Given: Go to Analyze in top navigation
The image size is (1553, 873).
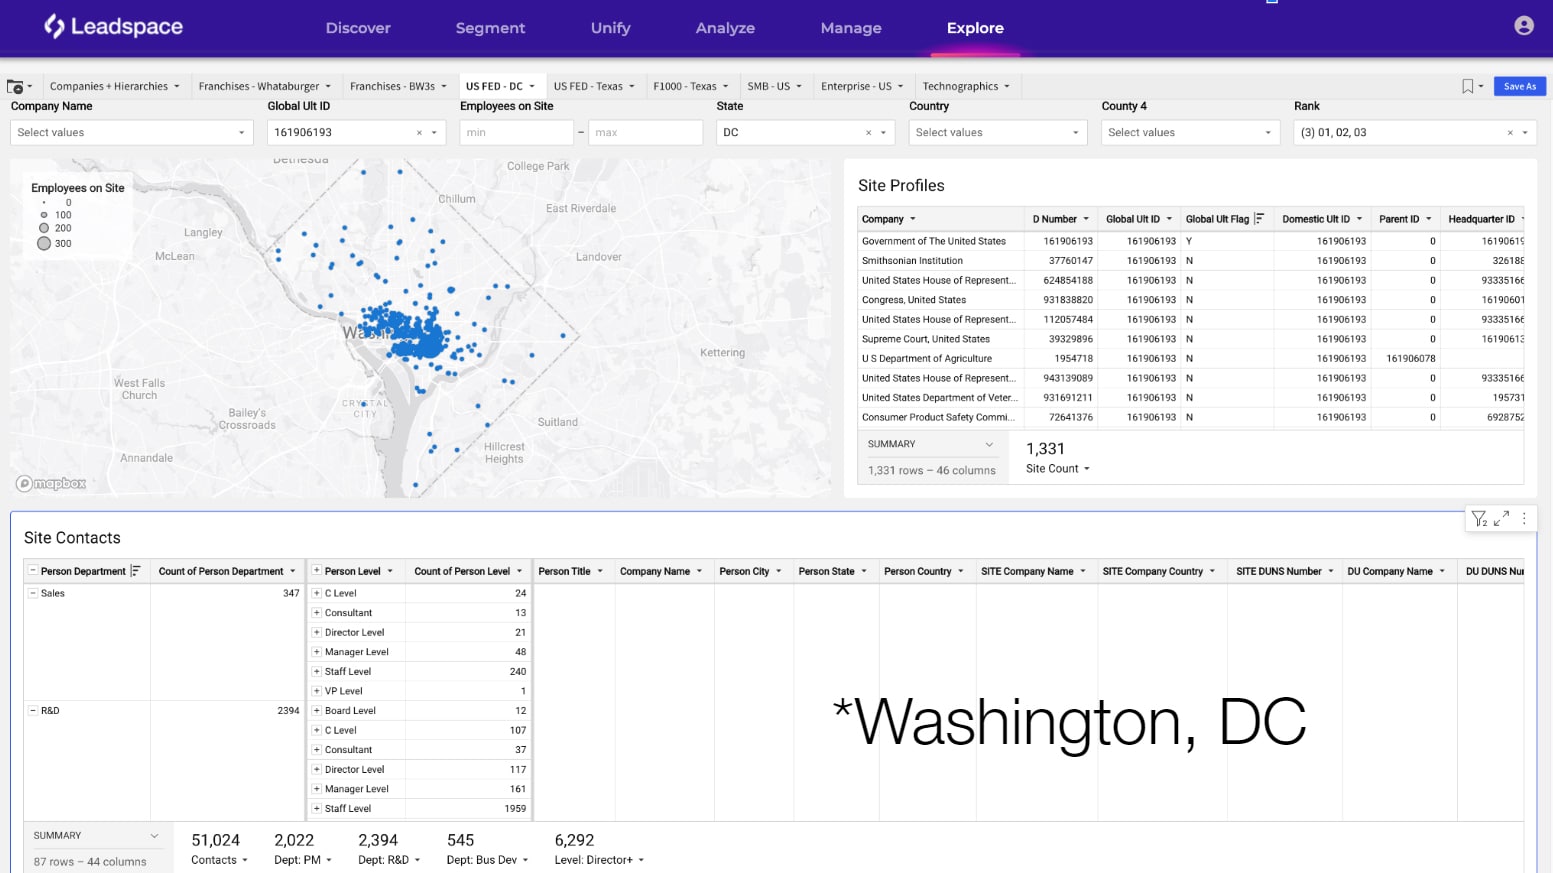Looking at the screenshot, I should [x=725, y=28].
